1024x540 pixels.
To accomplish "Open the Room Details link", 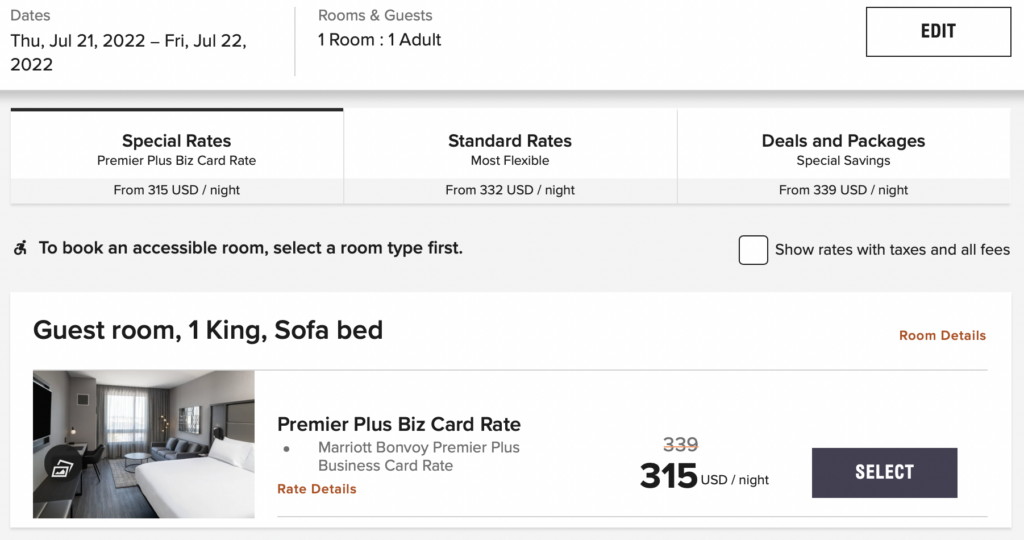I will [942, 336].
